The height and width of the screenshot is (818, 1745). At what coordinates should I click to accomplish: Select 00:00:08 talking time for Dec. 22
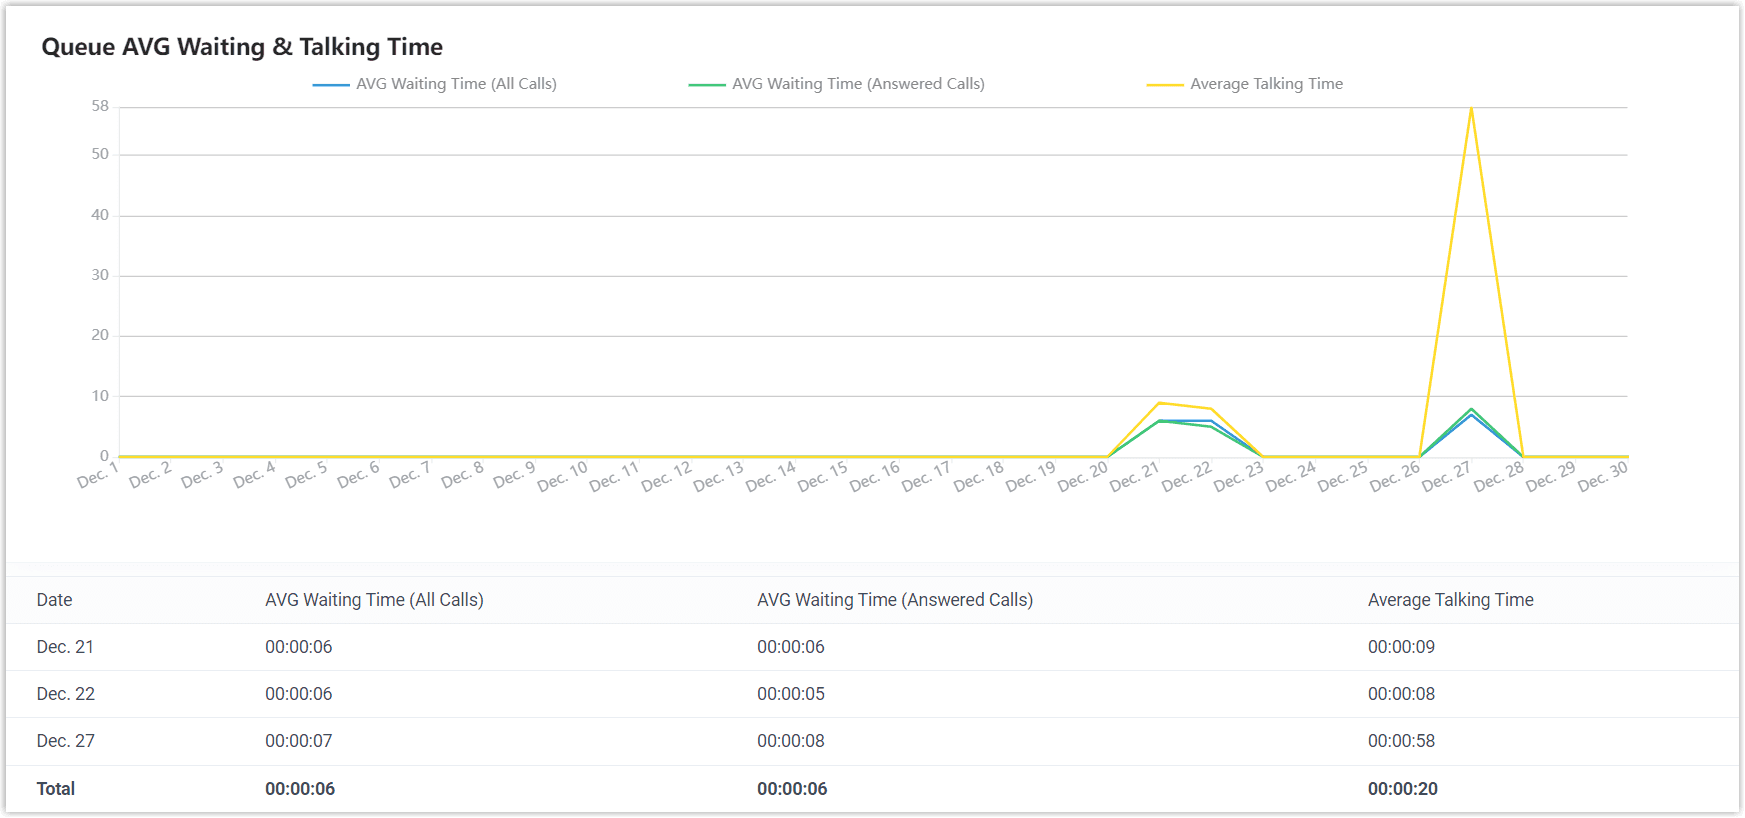coord(1401,694)
